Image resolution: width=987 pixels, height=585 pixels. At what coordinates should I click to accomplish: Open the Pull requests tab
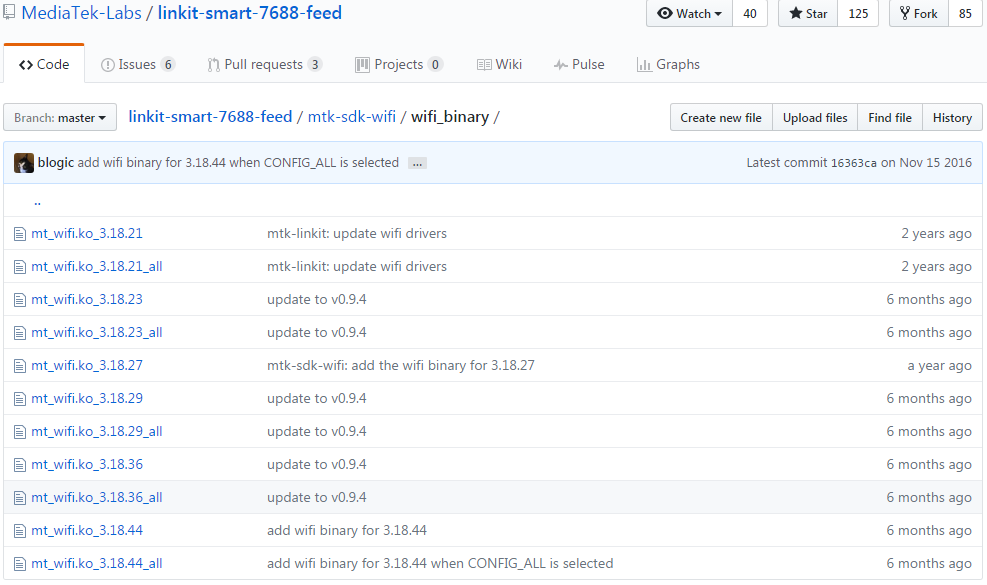(x=264, y=64)
